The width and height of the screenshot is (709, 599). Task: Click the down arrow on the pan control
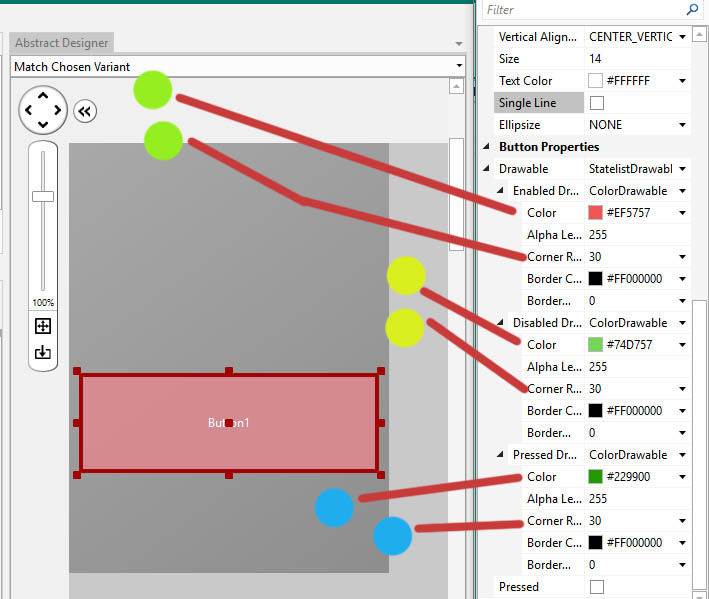click(x=43, y=125)
